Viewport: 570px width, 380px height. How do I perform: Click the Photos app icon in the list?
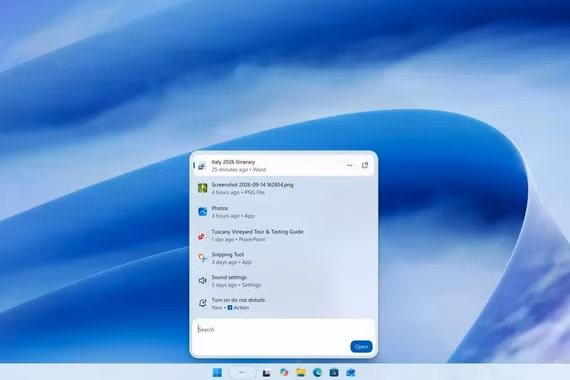pos(202,212)
